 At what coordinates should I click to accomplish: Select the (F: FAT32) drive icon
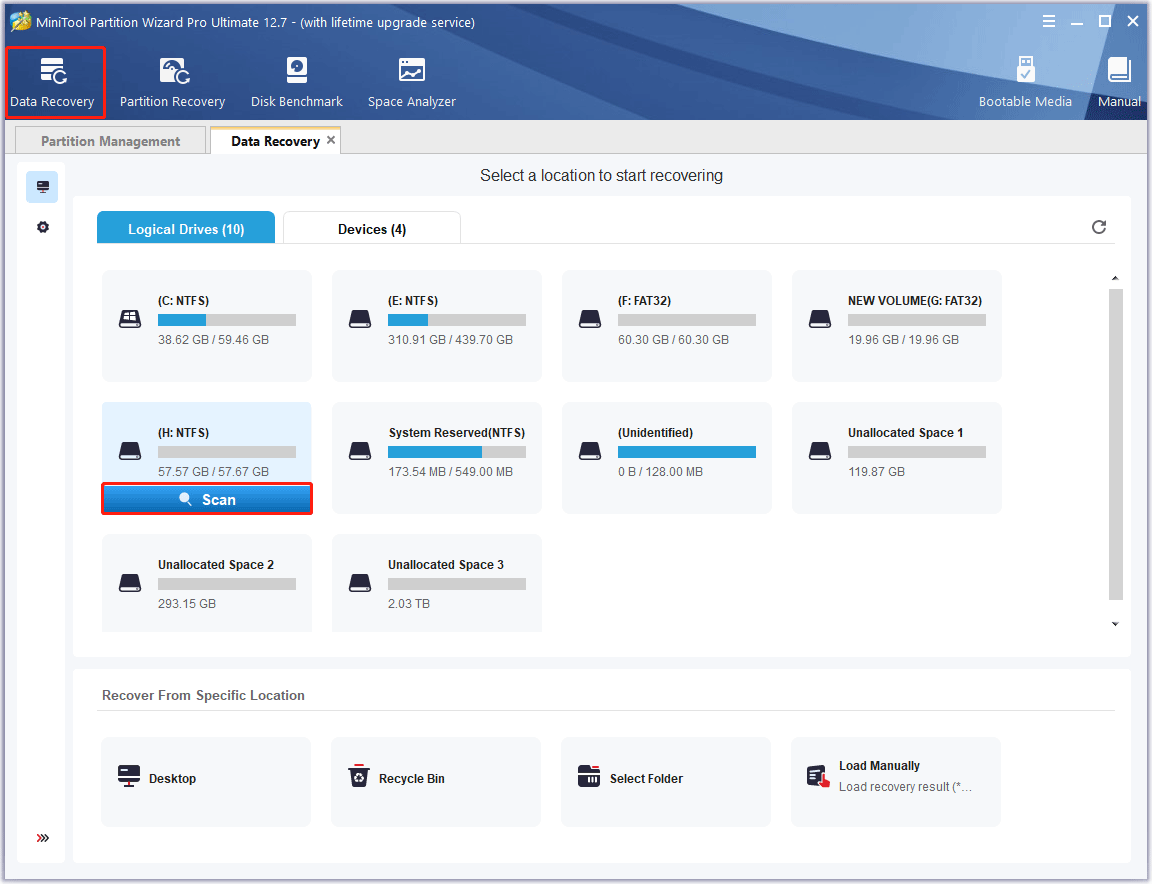tap(590, 319)
